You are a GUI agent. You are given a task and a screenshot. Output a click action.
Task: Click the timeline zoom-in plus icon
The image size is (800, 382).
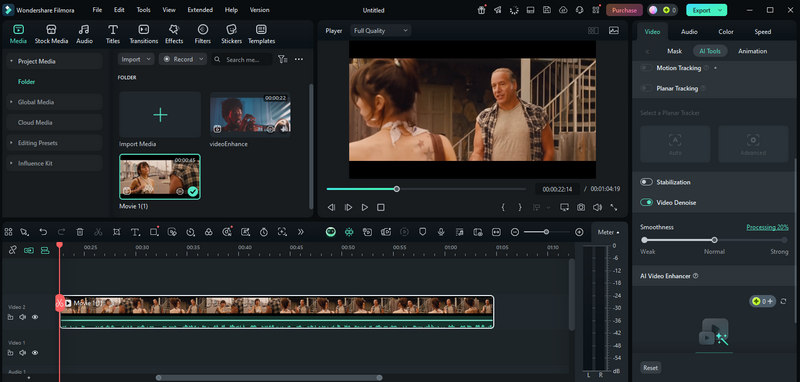[579, 232]
